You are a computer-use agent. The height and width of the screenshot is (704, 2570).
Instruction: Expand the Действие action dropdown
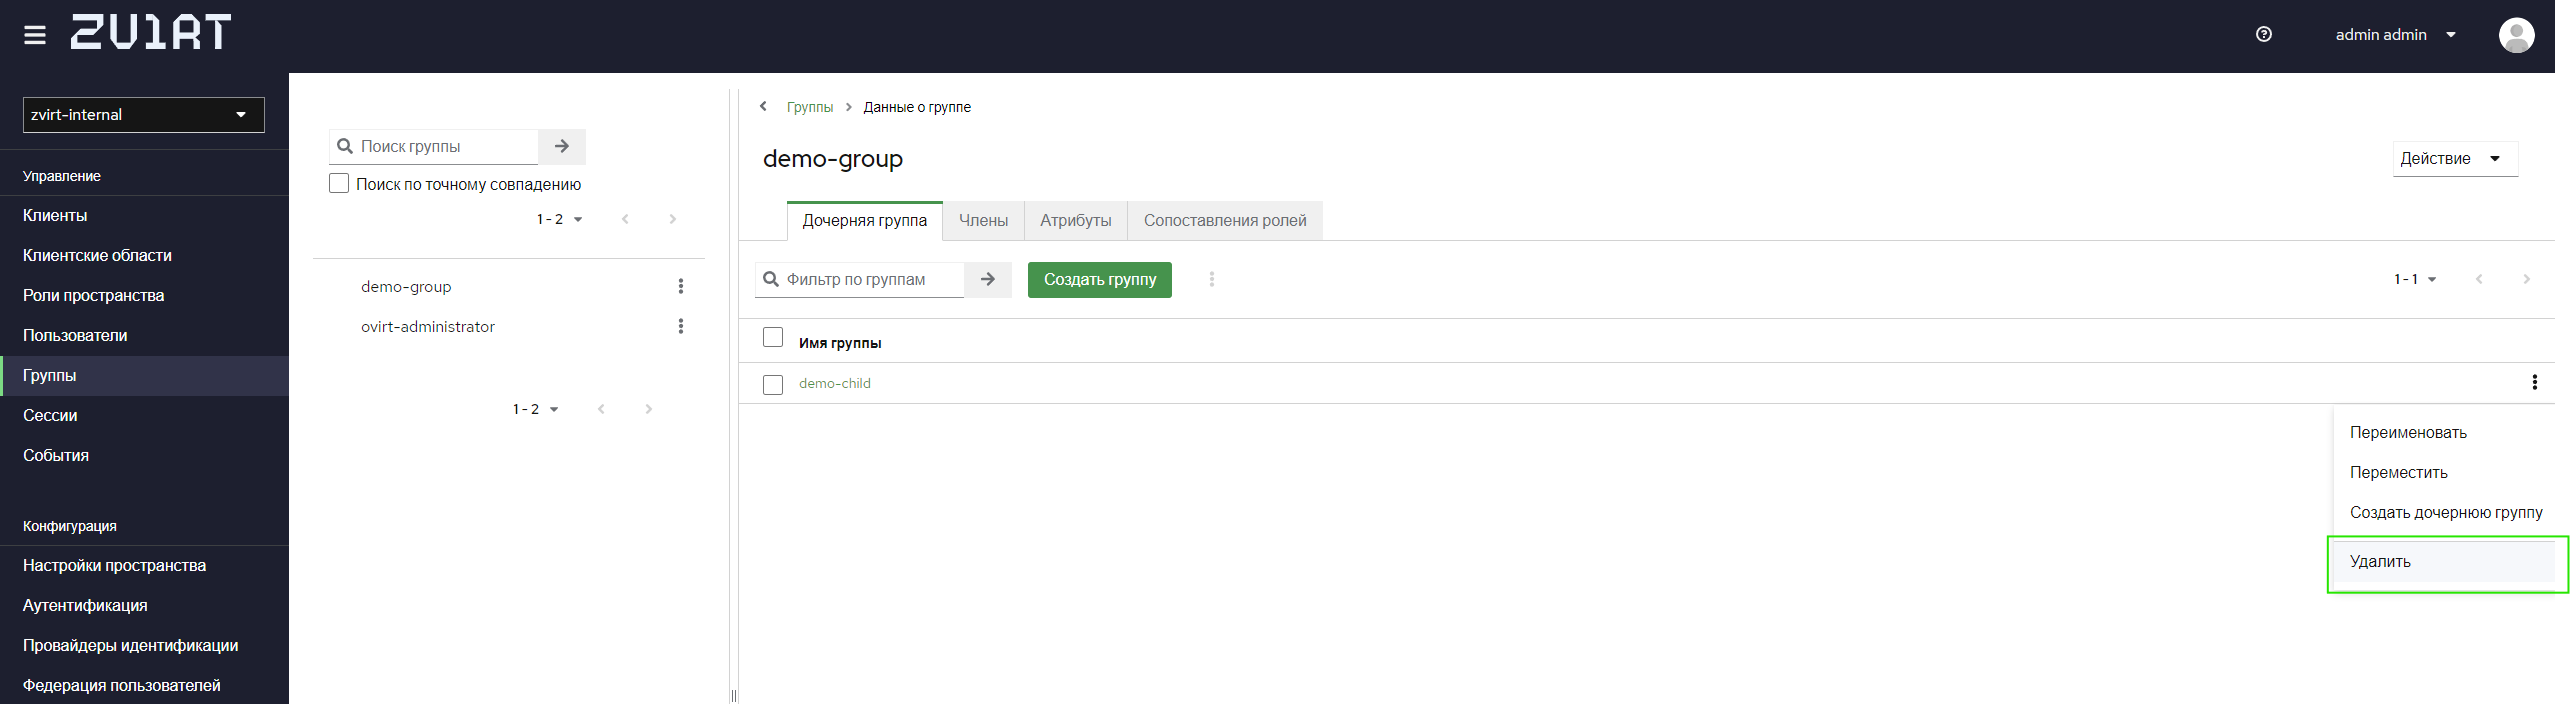coord(2455,158)
